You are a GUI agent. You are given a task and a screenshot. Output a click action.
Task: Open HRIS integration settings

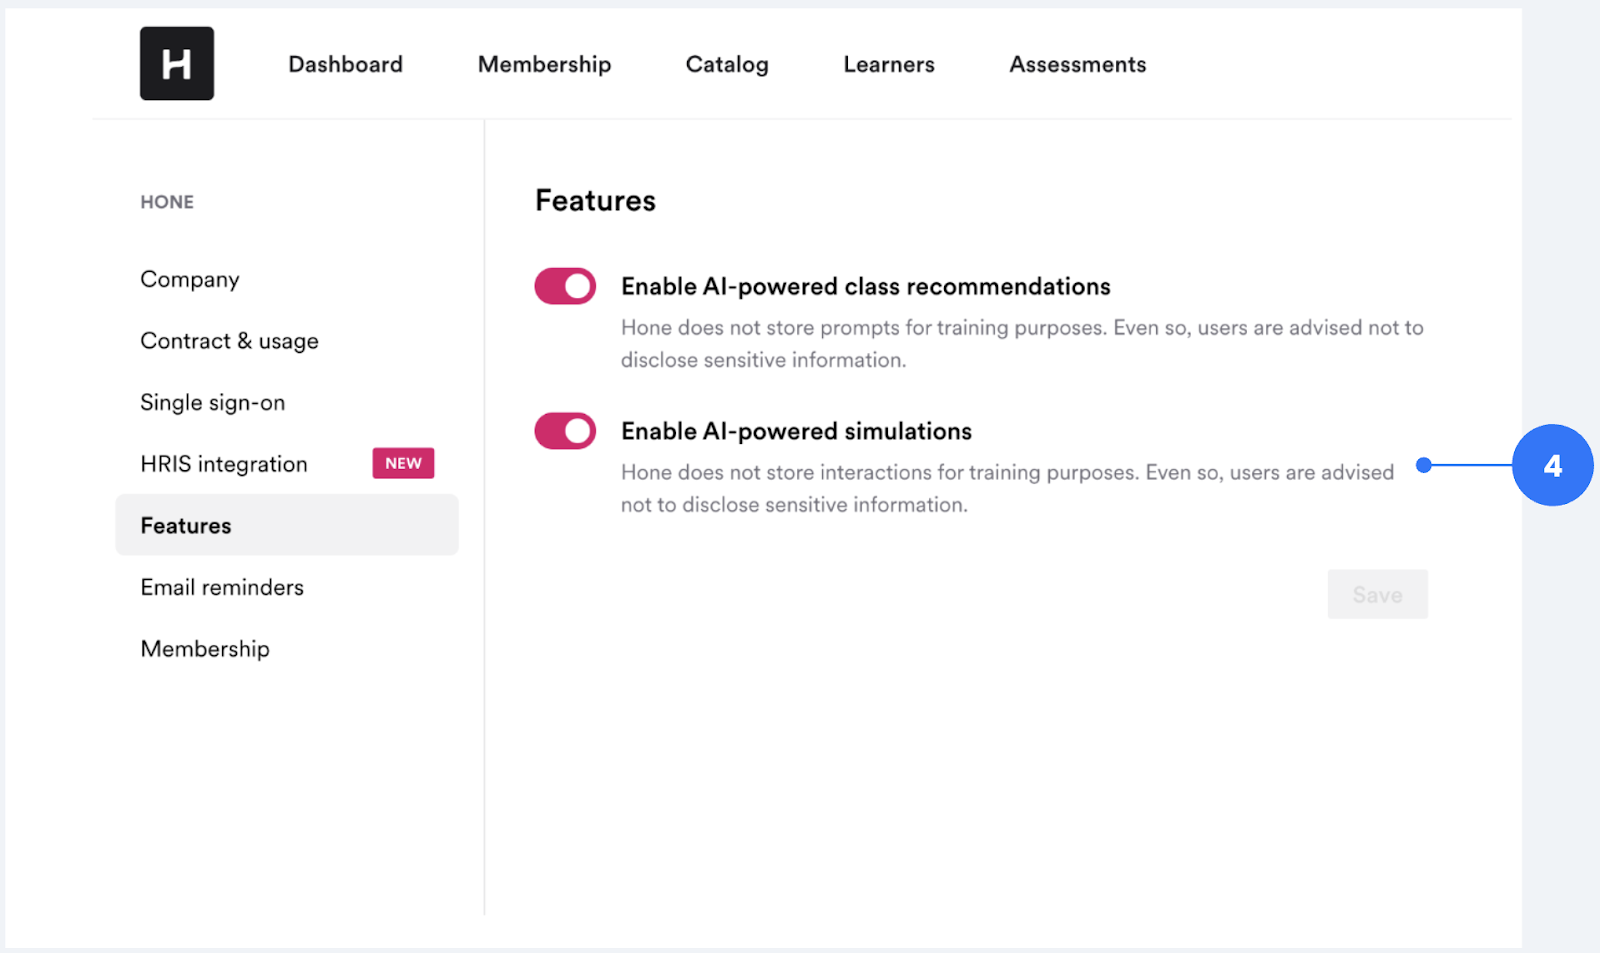pyautogui.click(x=224, y=464)
